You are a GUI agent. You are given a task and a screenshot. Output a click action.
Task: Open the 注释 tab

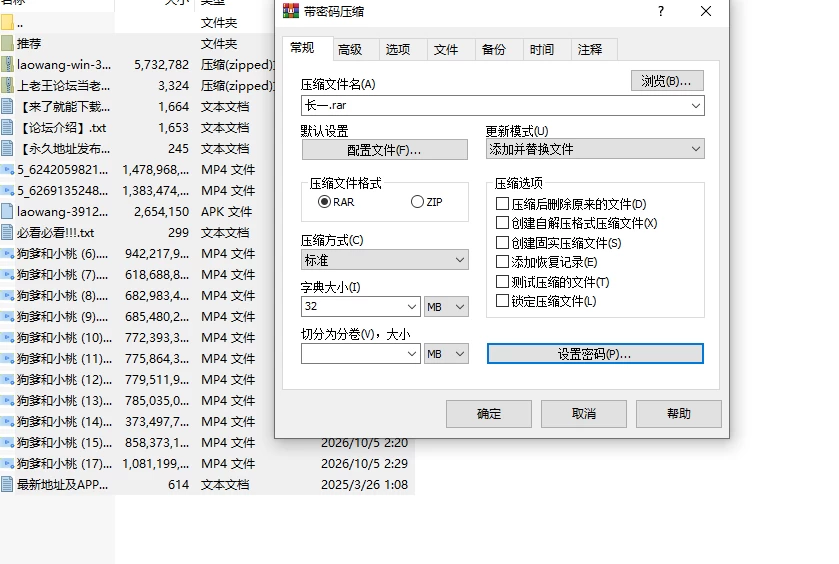[x=590, y=50]
